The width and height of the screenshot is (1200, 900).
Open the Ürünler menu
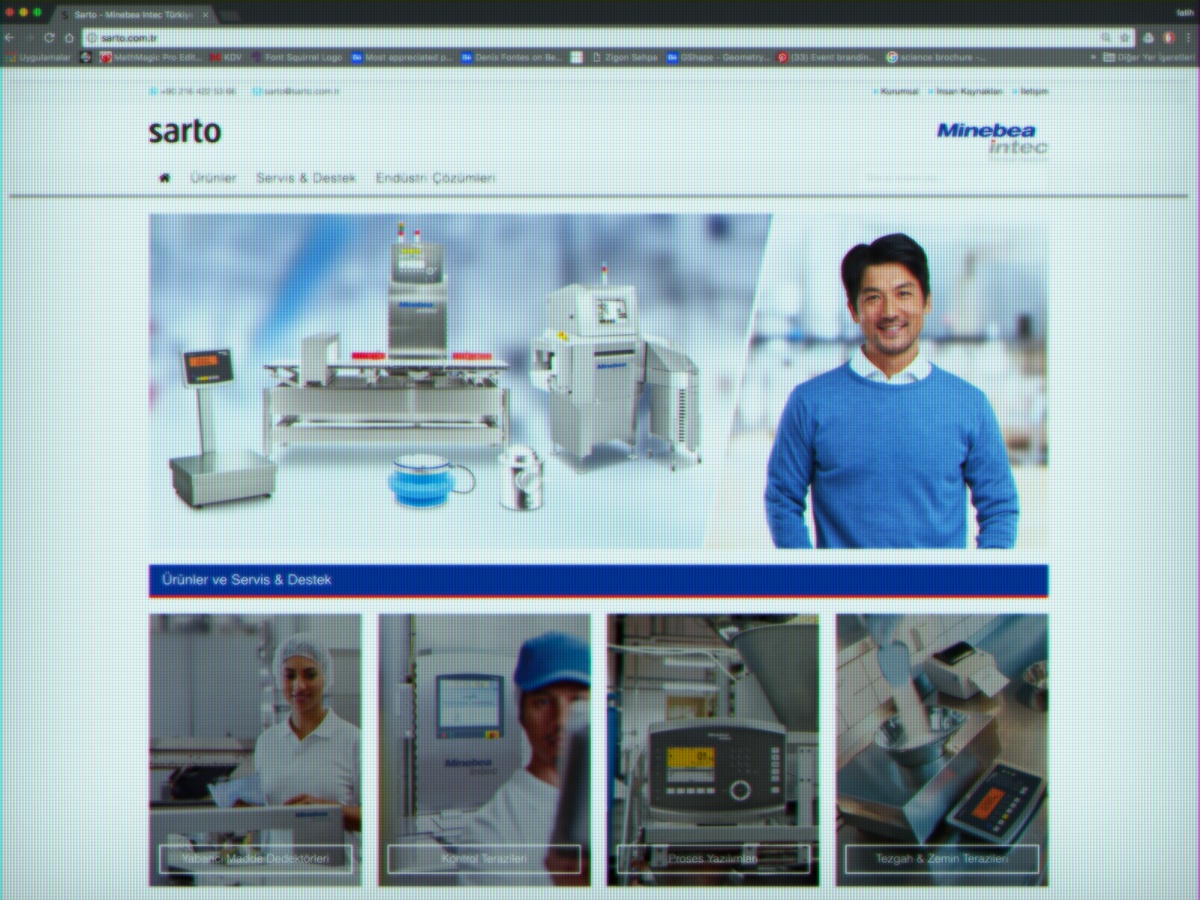point(213,178)
